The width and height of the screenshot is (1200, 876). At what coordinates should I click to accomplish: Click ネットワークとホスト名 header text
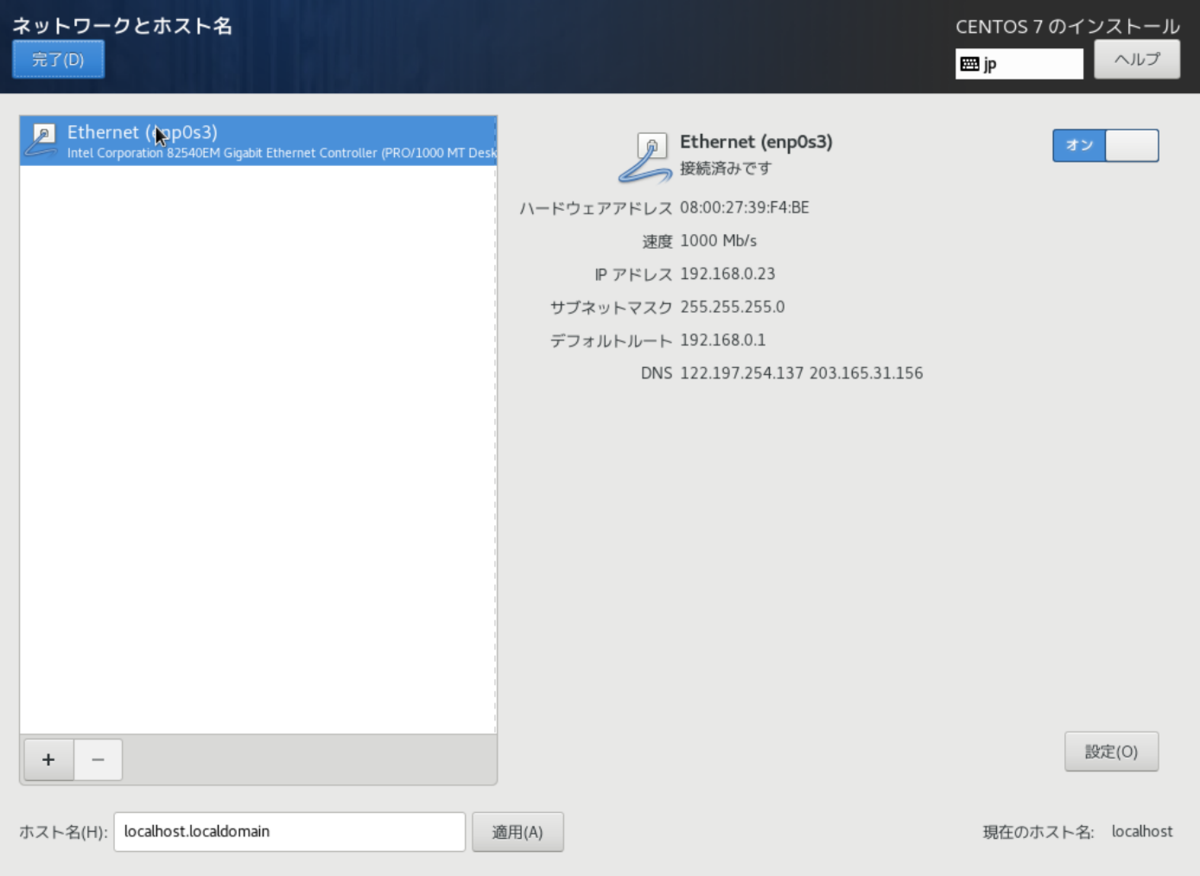point(122,27)
